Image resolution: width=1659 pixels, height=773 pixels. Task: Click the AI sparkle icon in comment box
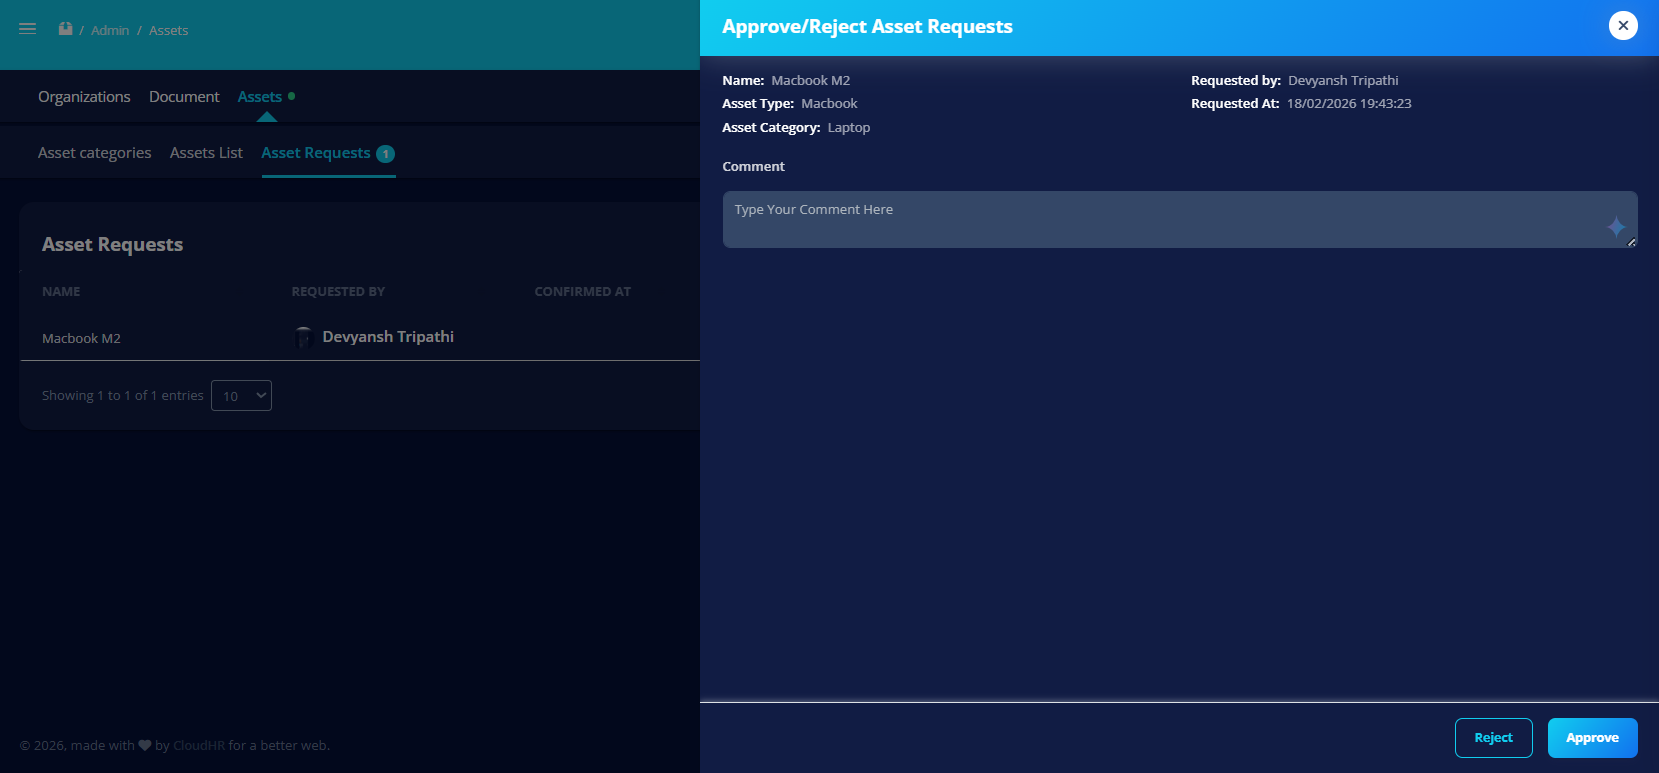click(x=1616, y=227)
